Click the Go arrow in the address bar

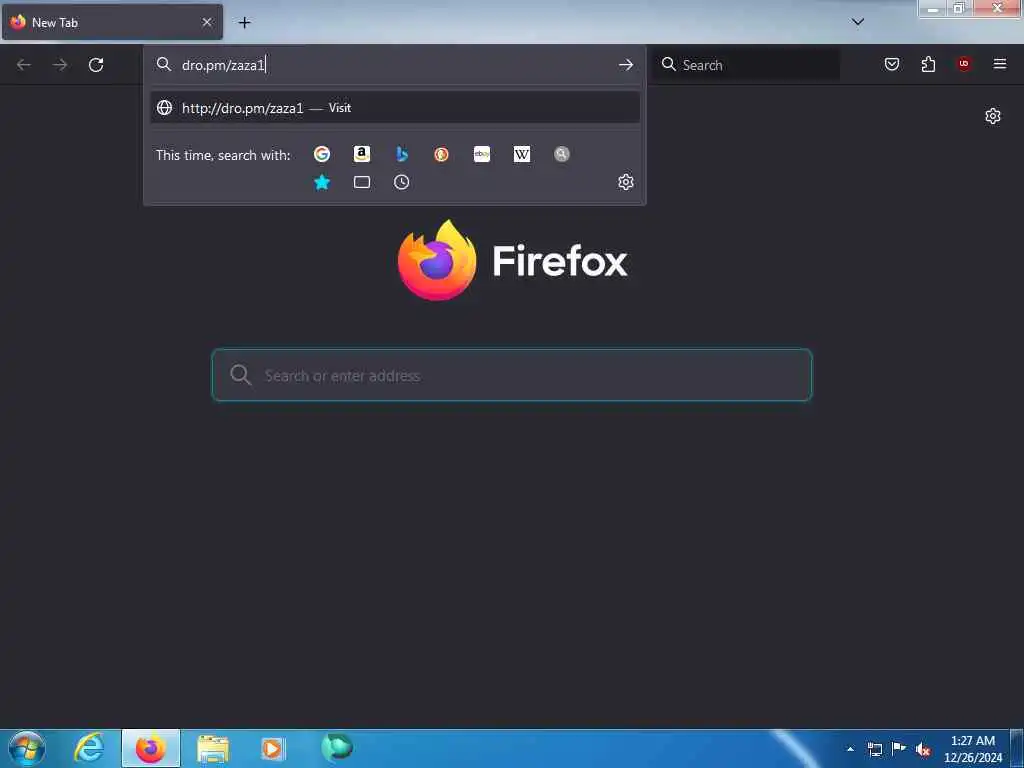click(x=626, y=65)
